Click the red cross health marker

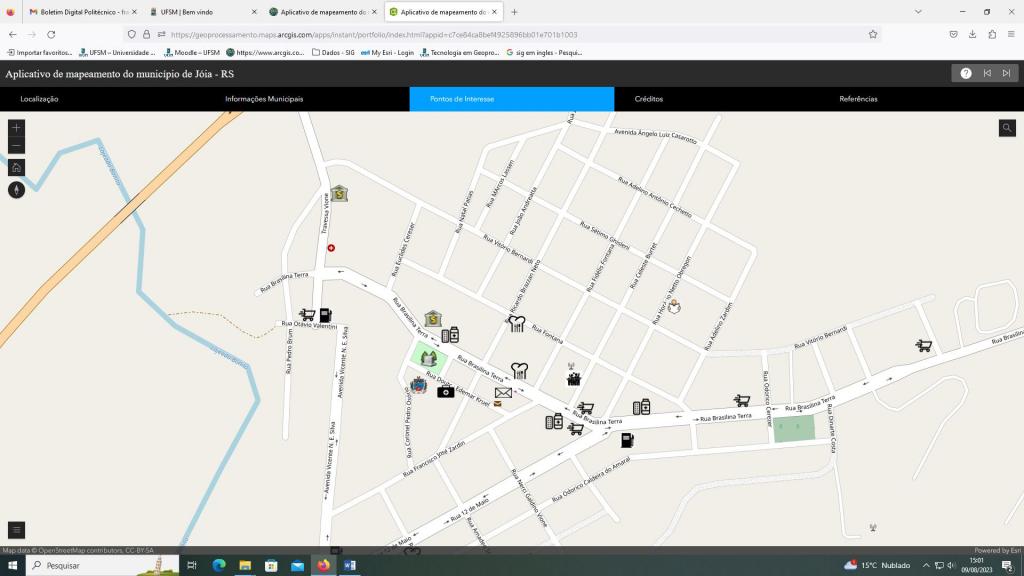pos(331,248)
